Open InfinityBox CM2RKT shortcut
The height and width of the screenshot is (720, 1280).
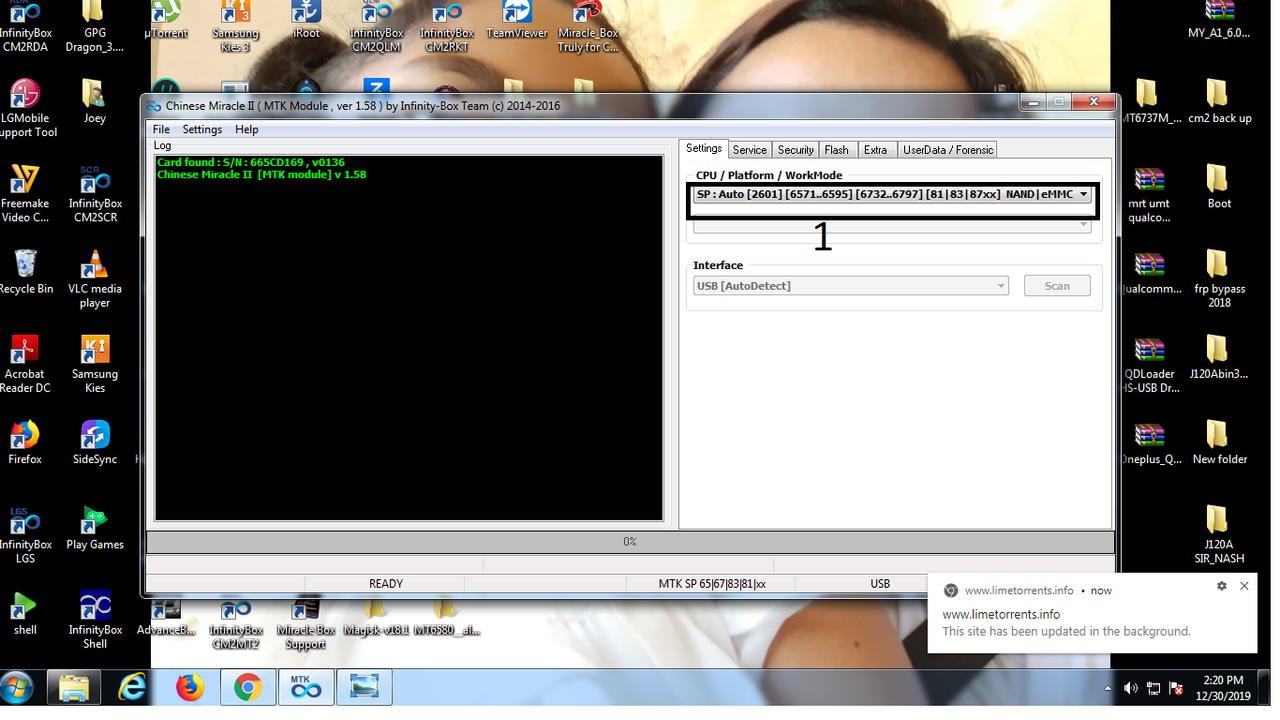(x=446, y=27)
